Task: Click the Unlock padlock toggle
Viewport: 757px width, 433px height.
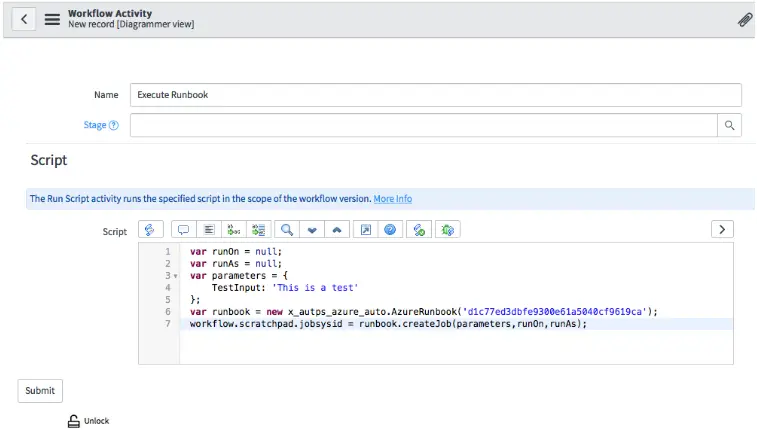Action: pos(74,421)
